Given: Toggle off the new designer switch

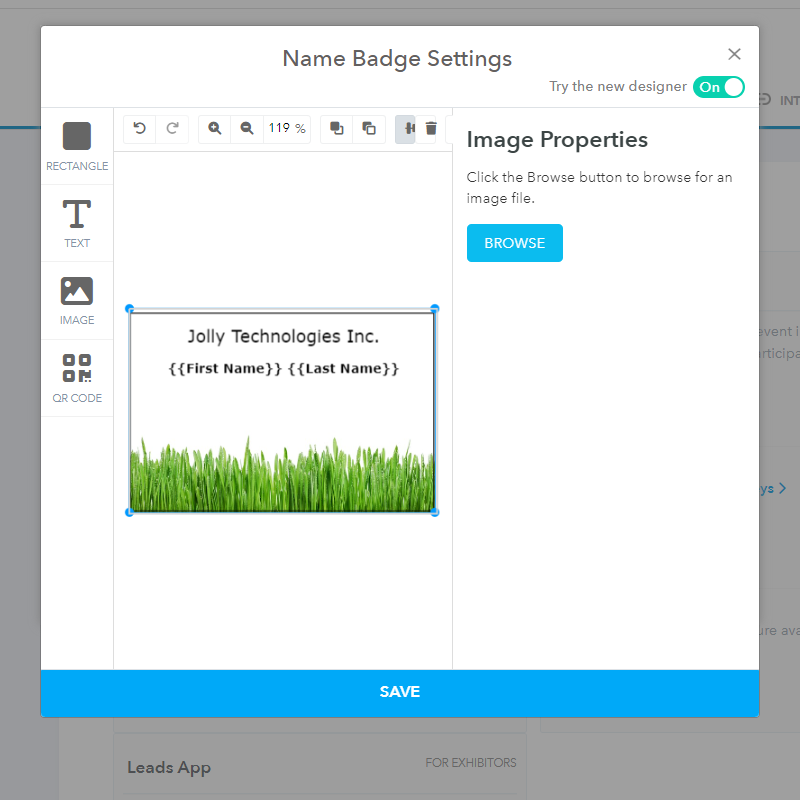Looking at the screenshot, I should [x=719, y=88].
